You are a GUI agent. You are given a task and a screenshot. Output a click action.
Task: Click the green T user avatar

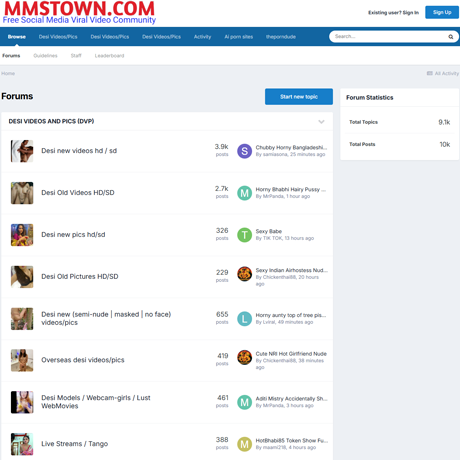tap(244, 235)
